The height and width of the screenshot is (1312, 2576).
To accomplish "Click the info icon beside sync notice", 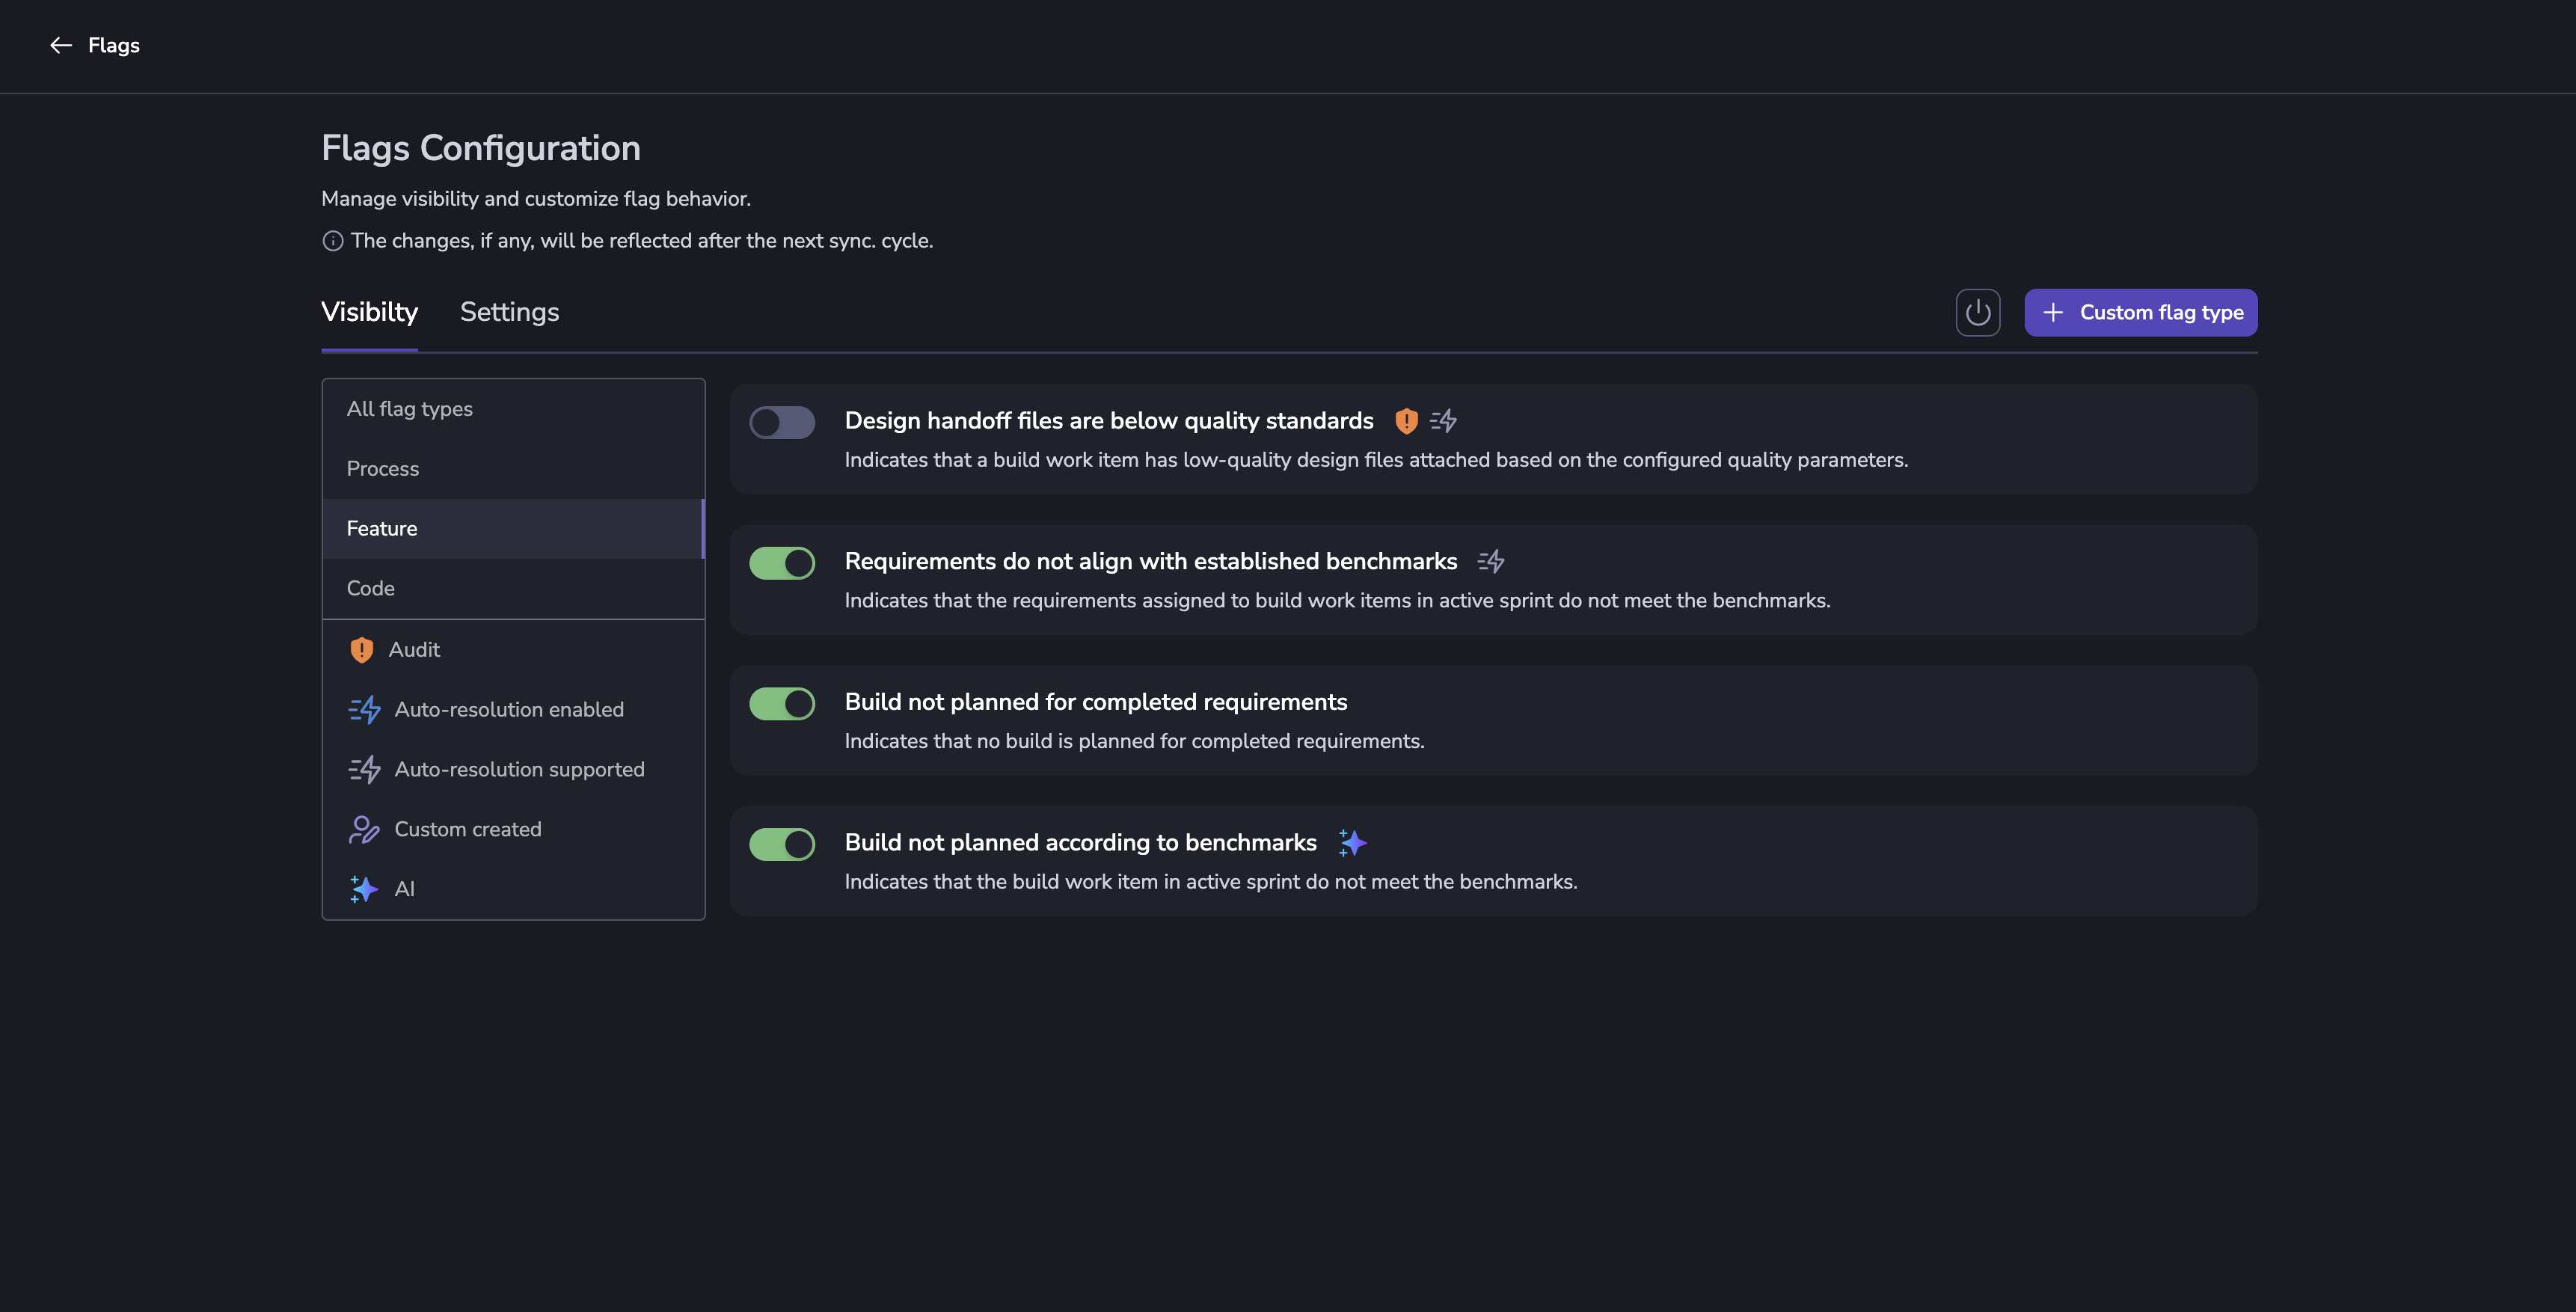I will 333,241.
